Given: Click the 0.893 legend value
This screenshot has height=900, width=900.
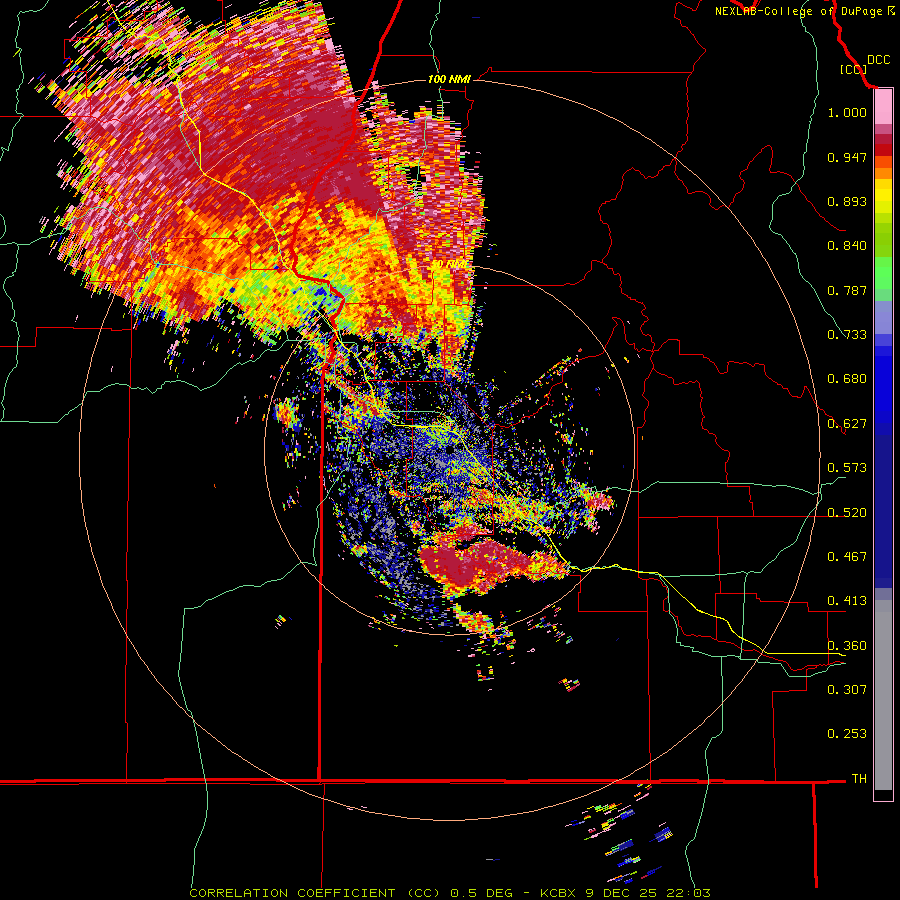Looking at the screenshot, I should coord(847,201).
